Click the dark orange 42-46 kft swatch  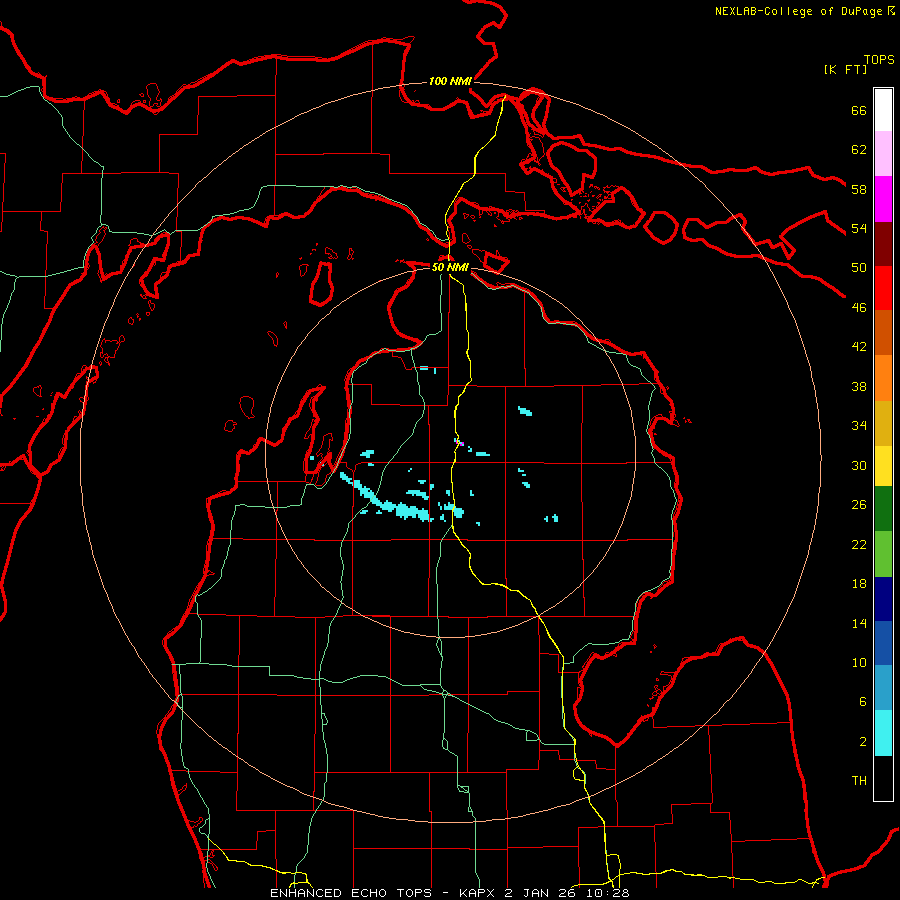(x=883, y=332)
